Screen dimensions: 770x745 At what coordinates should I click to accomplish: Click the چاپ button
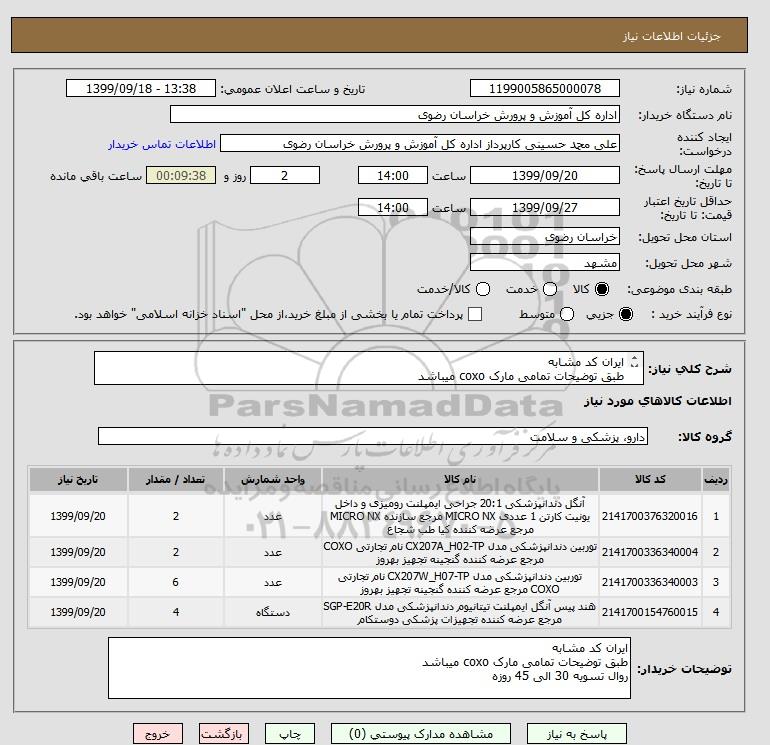click(290, 734)
